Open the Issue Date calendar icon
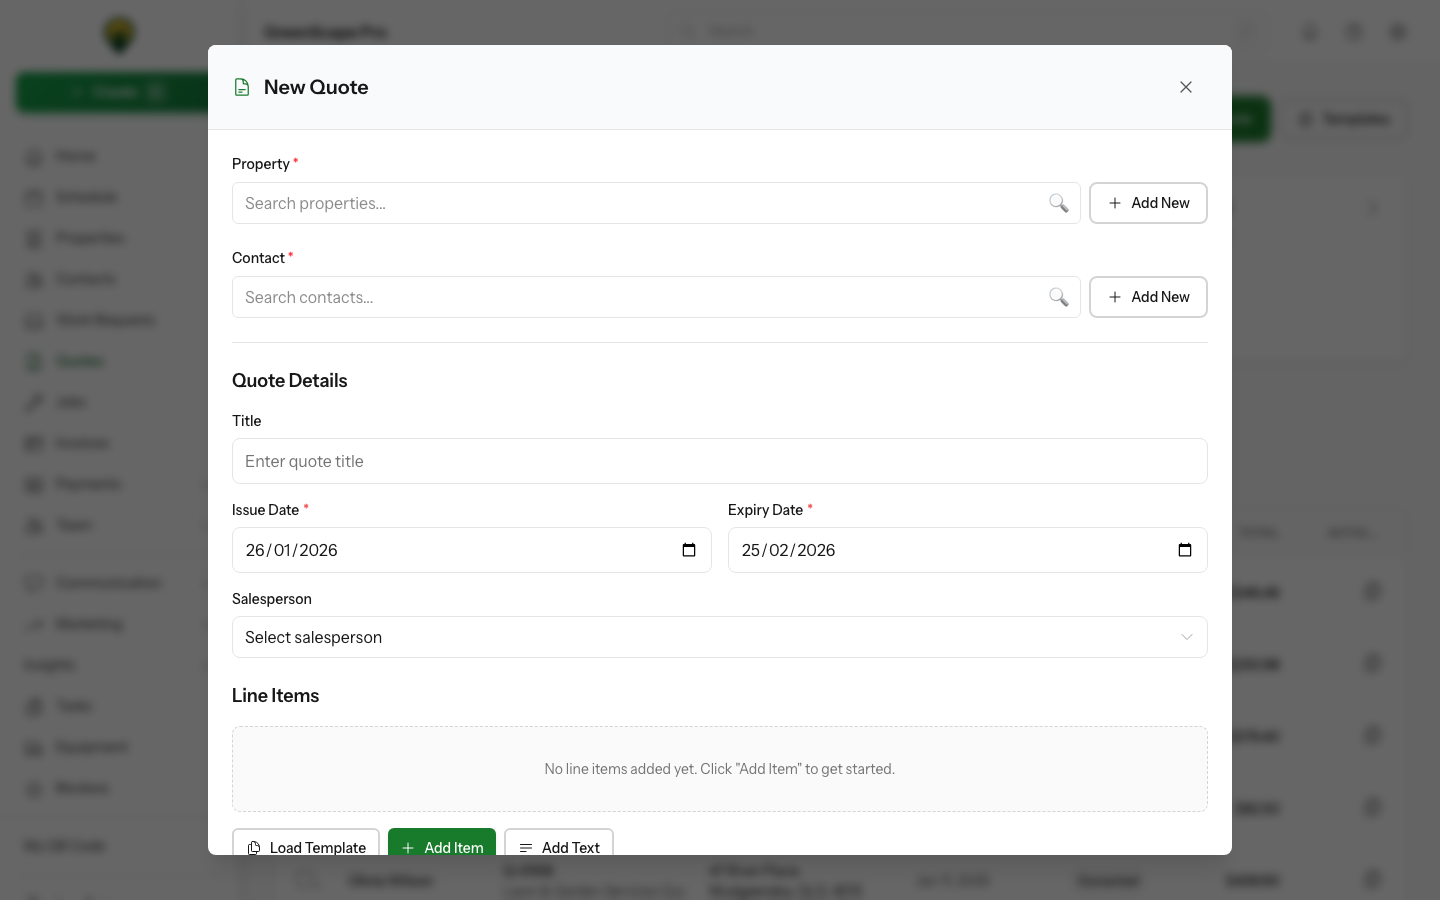The height and width of the screenshot is (900, 1440). tap(689, 549)
